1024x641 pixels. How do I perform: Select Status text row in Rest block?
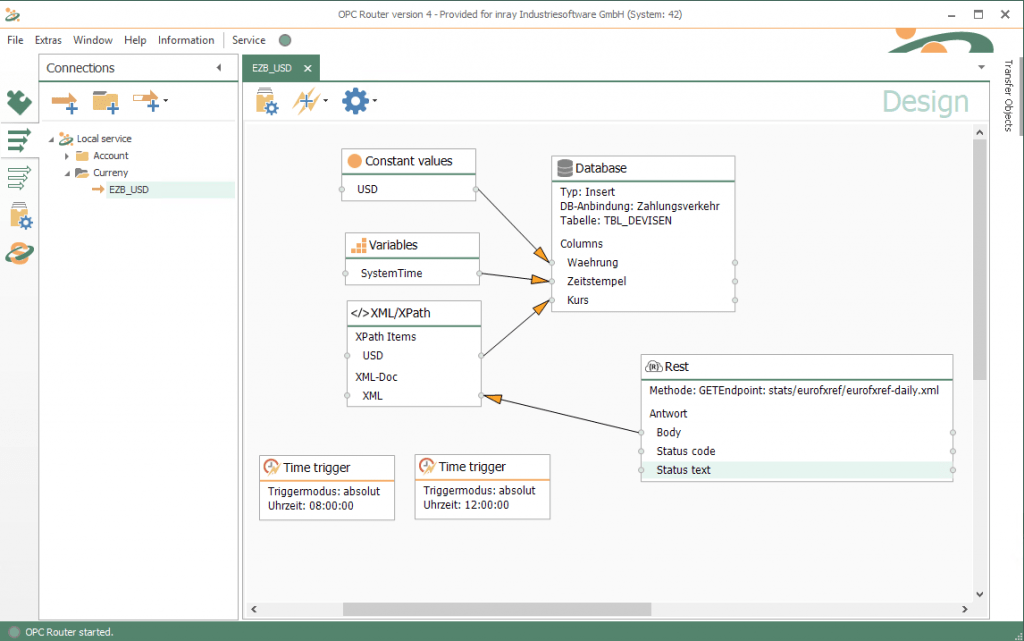pos(797,470)
